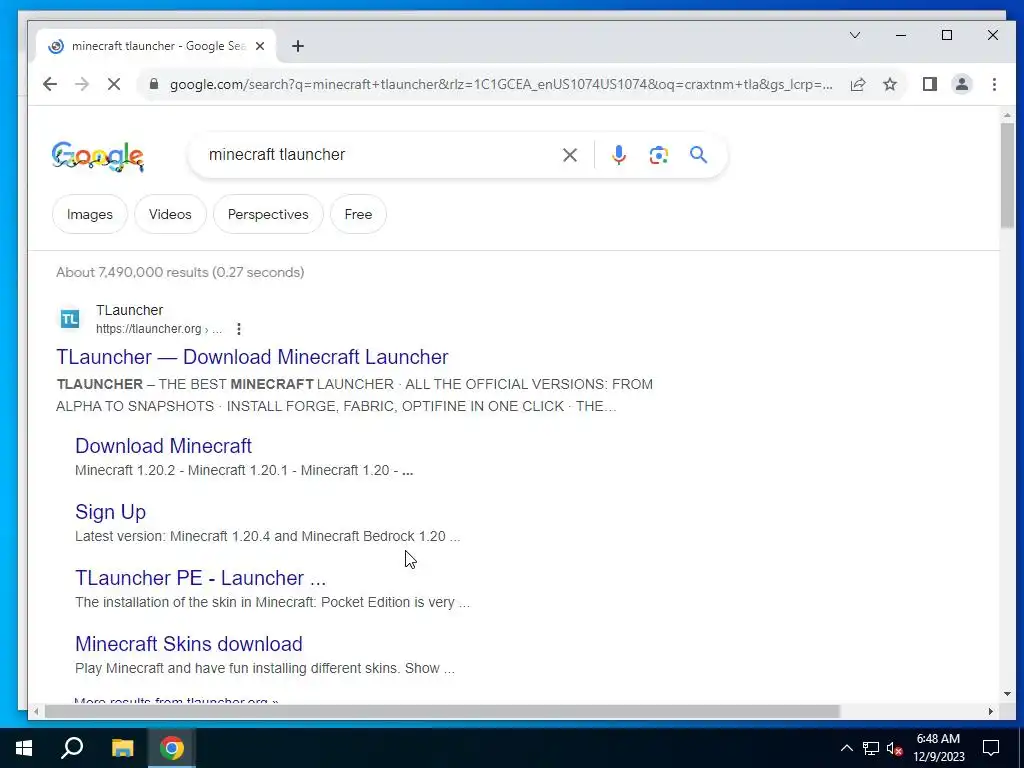The height and width of the screenshot is (768, 1024).
Task: Click the scroll left arrow
Action: pyautogui.click(x=37, y=711)
